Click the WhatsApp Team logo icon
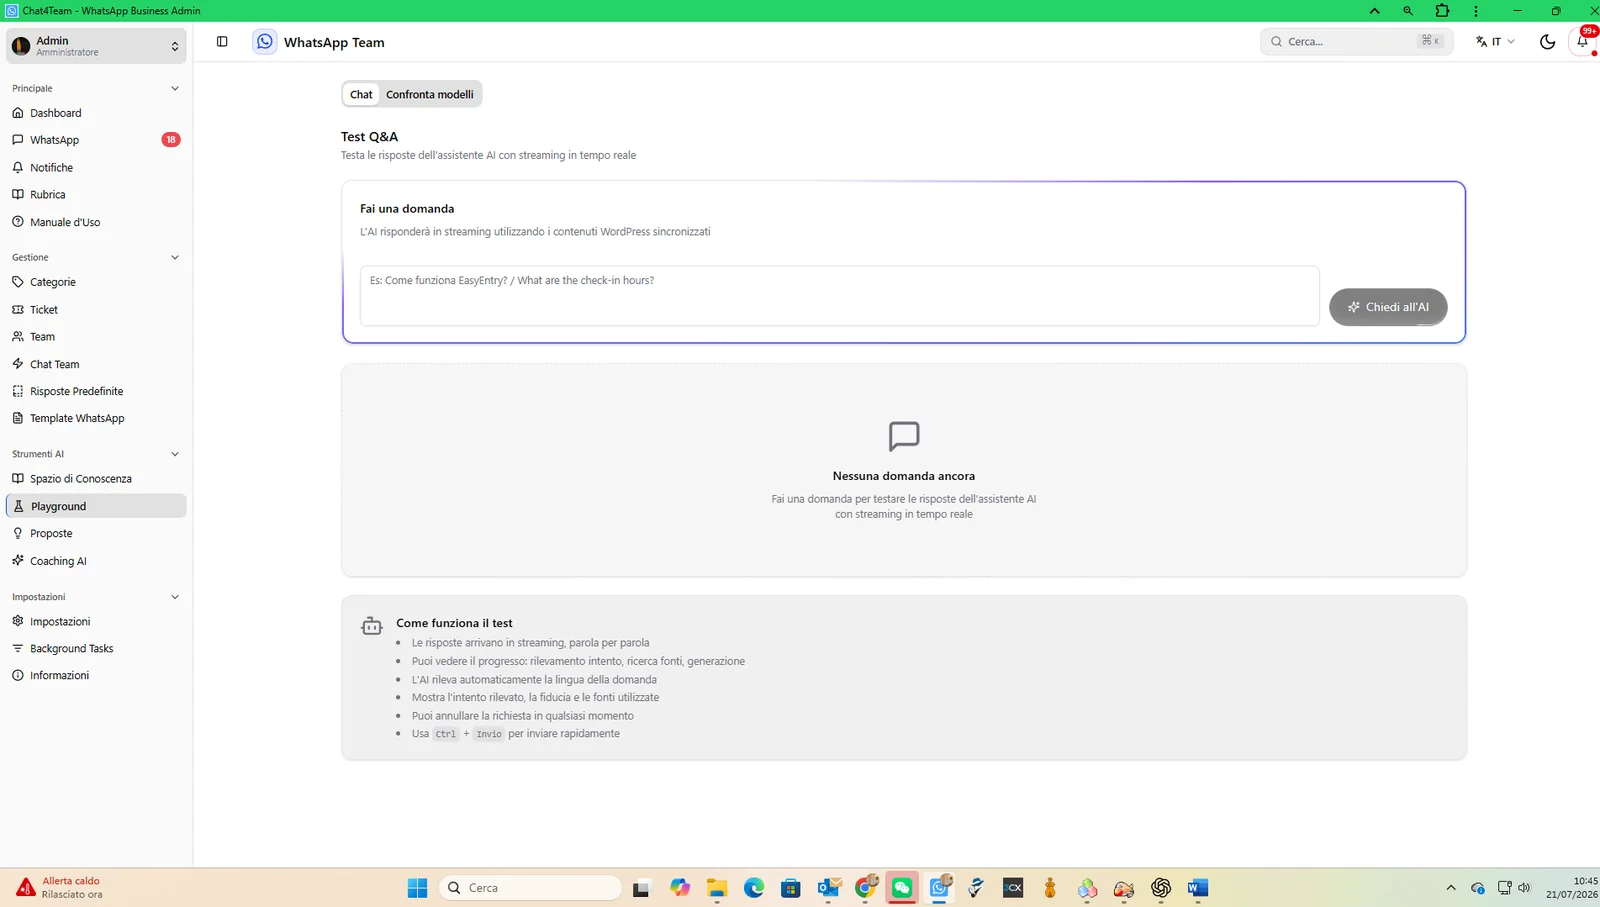Screen dimensions: 1600x907 pyautogui.click(x=265, y=42)
